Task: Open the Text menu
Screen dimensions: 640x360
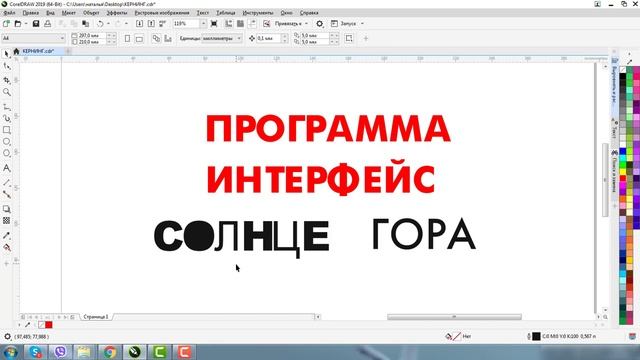Action: 202,13
